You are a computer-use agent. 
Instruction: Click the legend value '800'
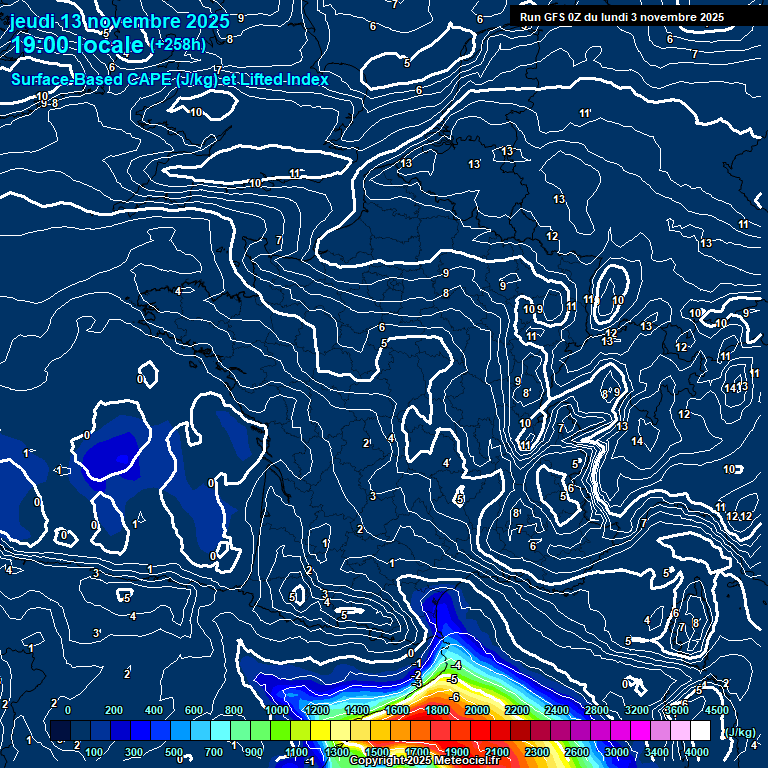pos(234,710)
